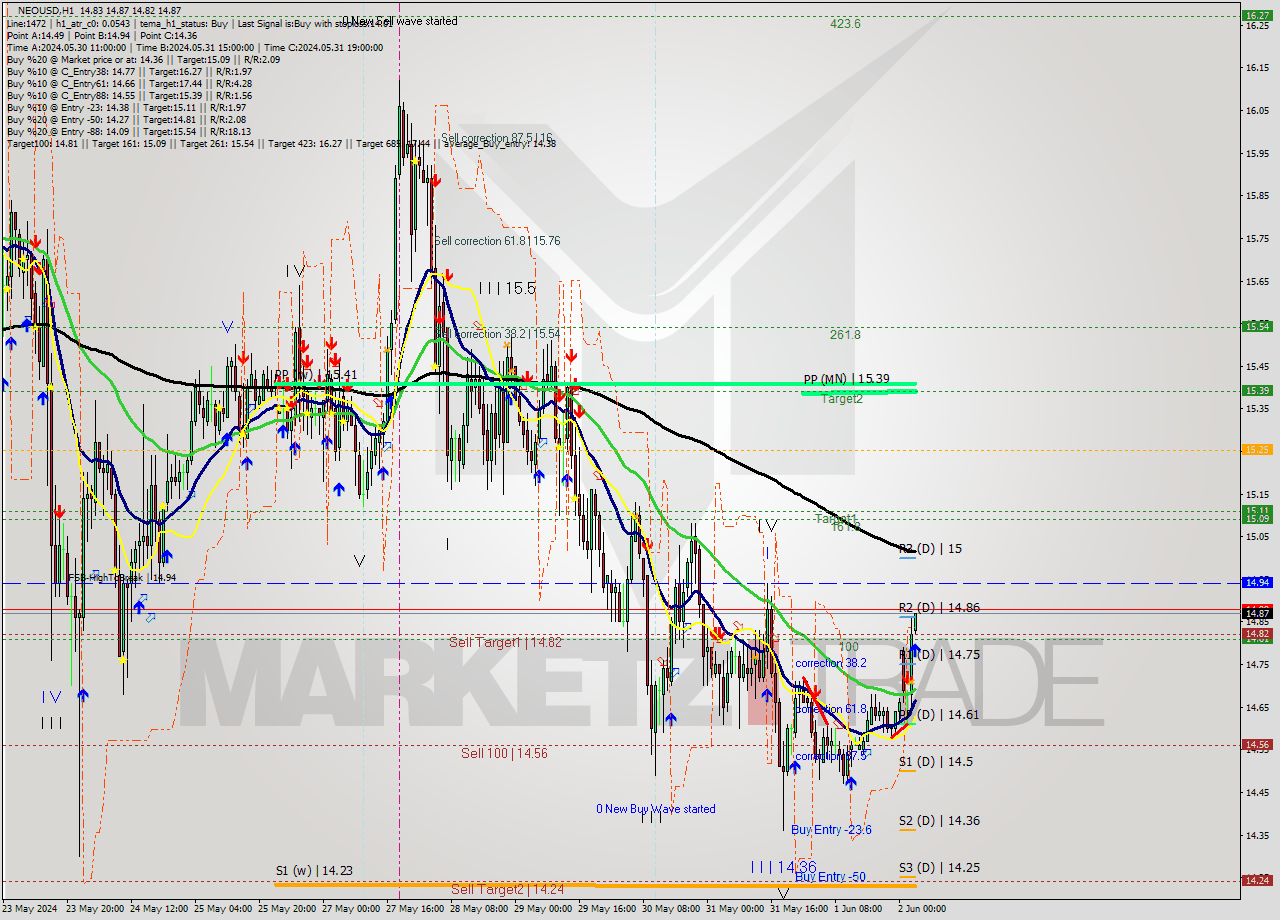Select the 'PP (MN) | 15.39' pivot label

point(846,379)
